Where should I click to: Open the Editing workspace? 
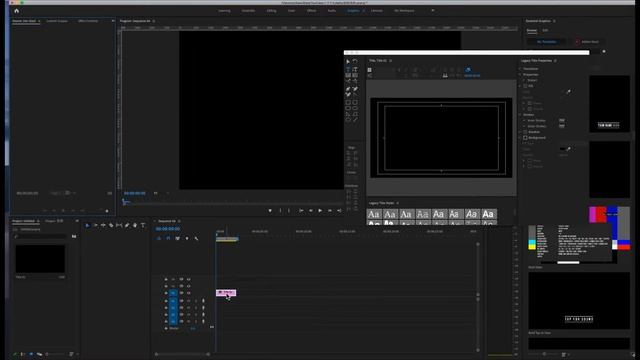click(271, 11)
